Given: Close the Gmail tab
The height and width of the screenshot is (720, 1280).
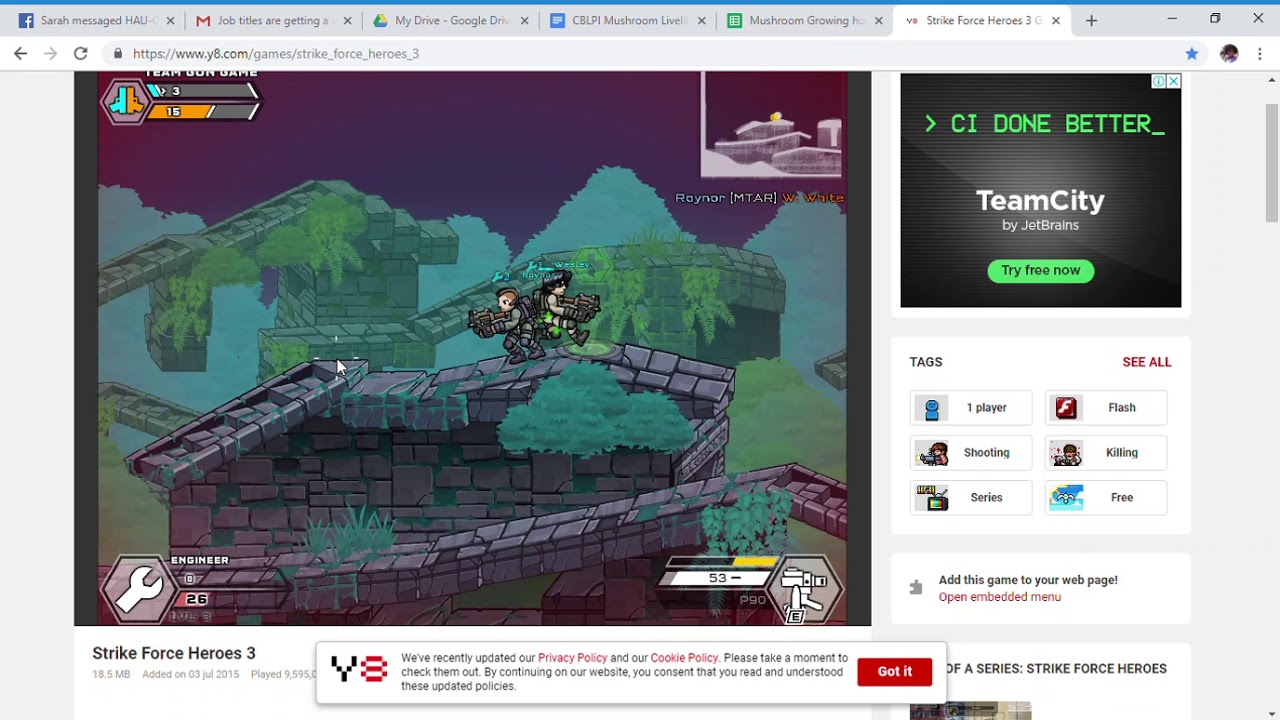Looking at the screenshot, I should (x=347, y=20).
